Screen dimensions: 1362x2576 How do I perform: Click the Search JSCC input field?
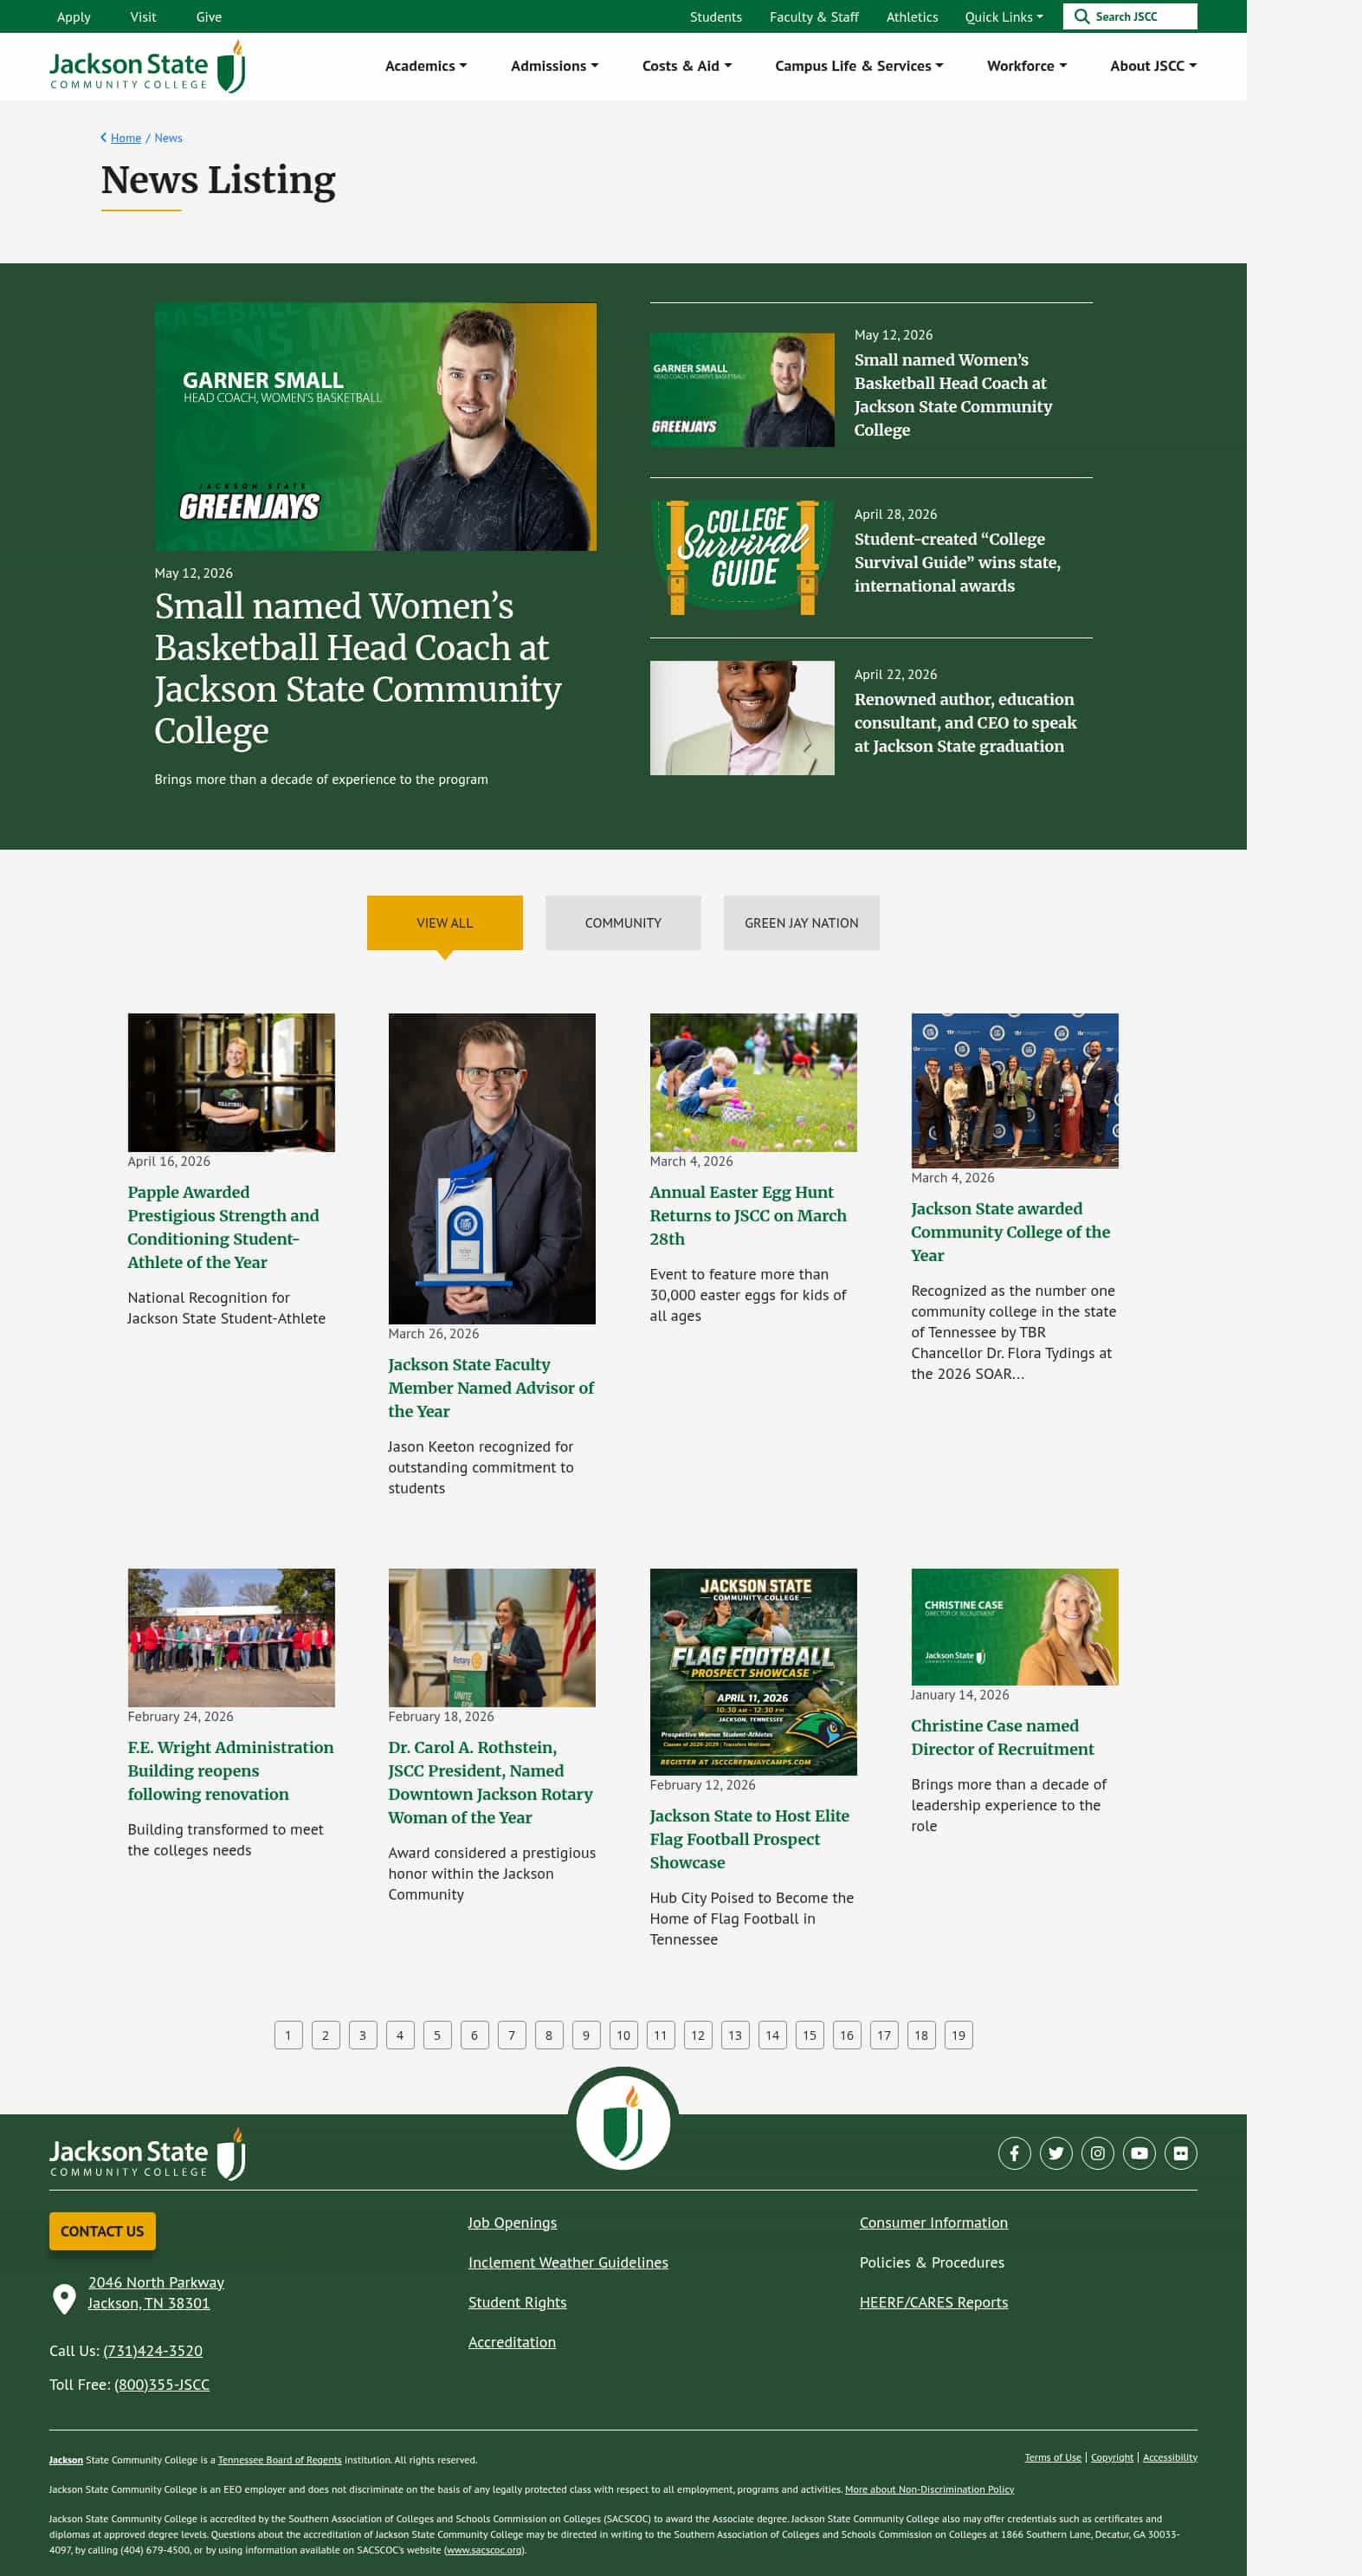(x=1130, y=17)
